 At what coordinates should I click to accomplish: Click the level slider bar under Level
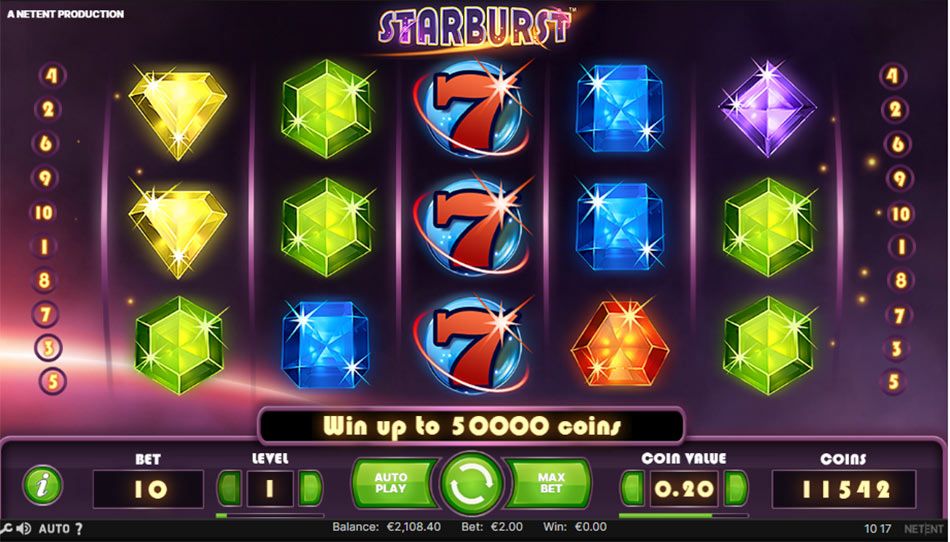270,515
